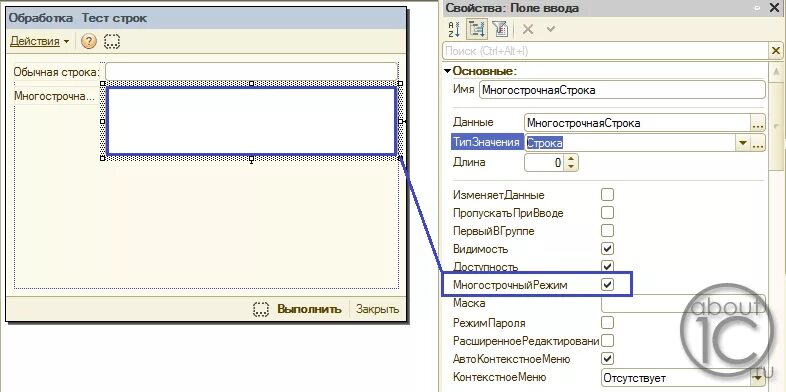Uncheck the МногострочныйРежим checkbox
Image resolution: width=786 pixels, height=392 pixels.
pyautogui.click(x=607, y=285)
